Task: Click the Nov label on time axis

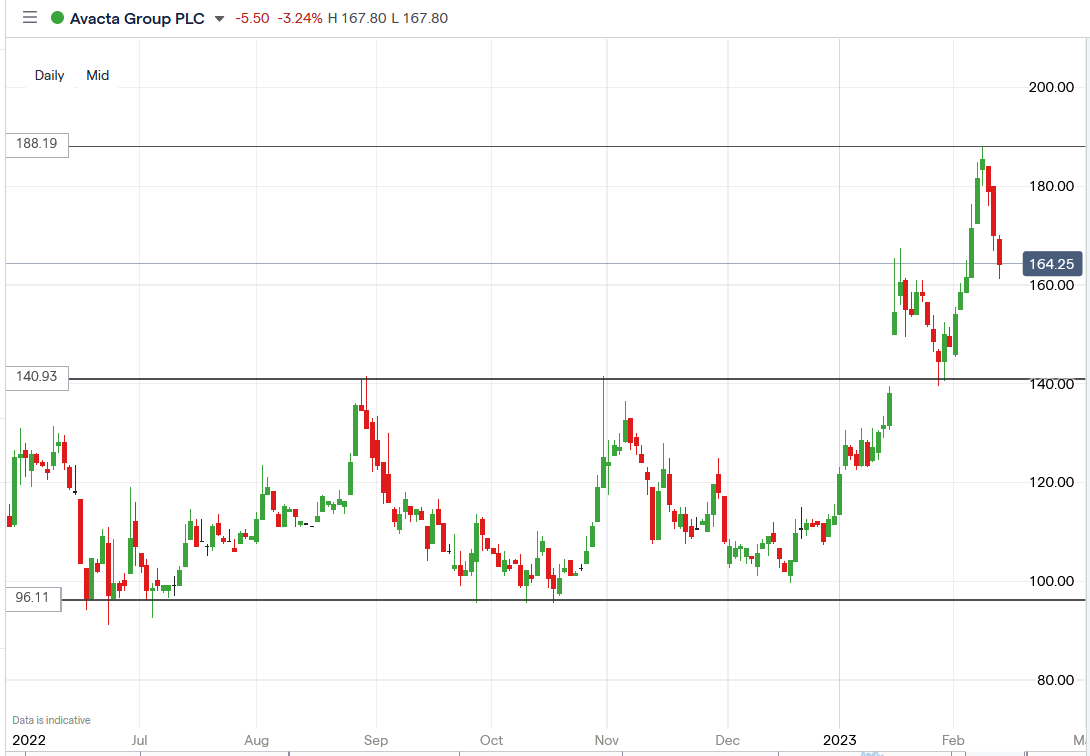Action: point(607,740)
